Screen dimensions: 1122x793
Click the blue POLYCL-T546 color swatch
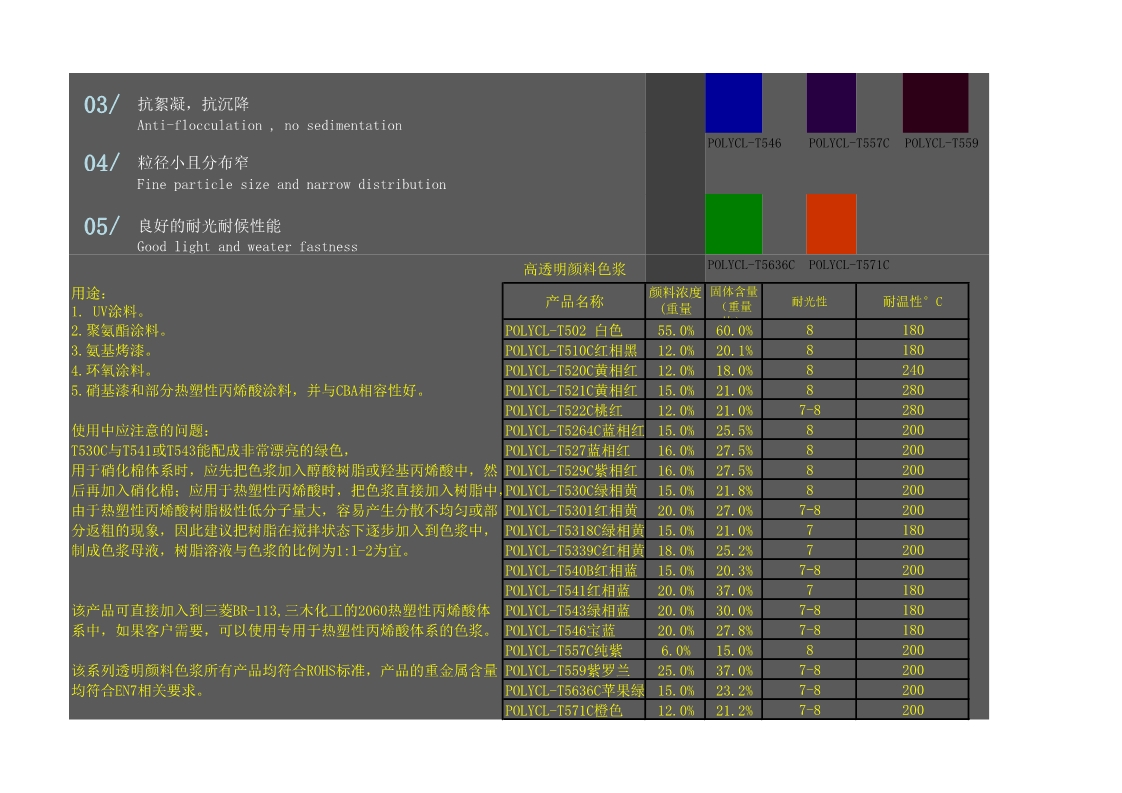coord(733,103)
